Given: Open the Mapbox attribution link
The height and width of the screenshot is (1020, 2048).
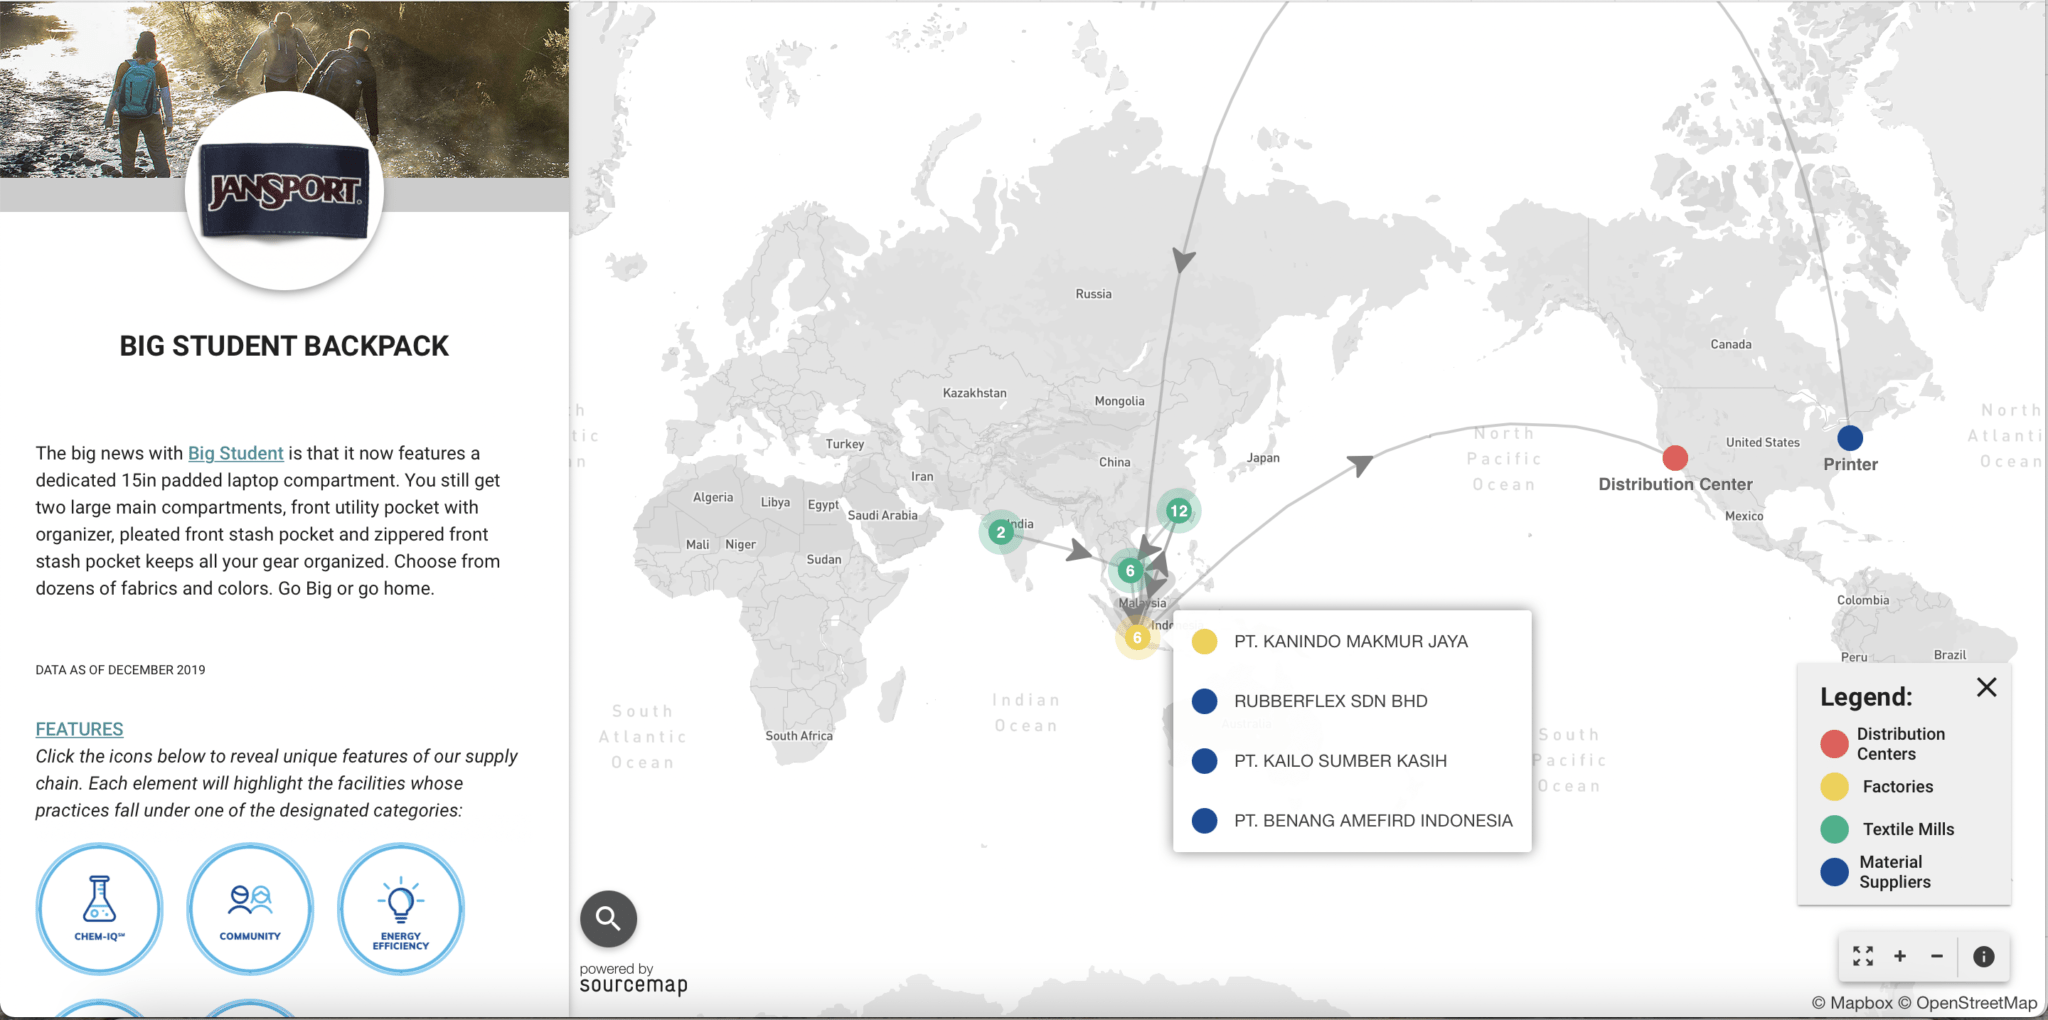Looking at the screenshot, I should pos(1852,1002).
